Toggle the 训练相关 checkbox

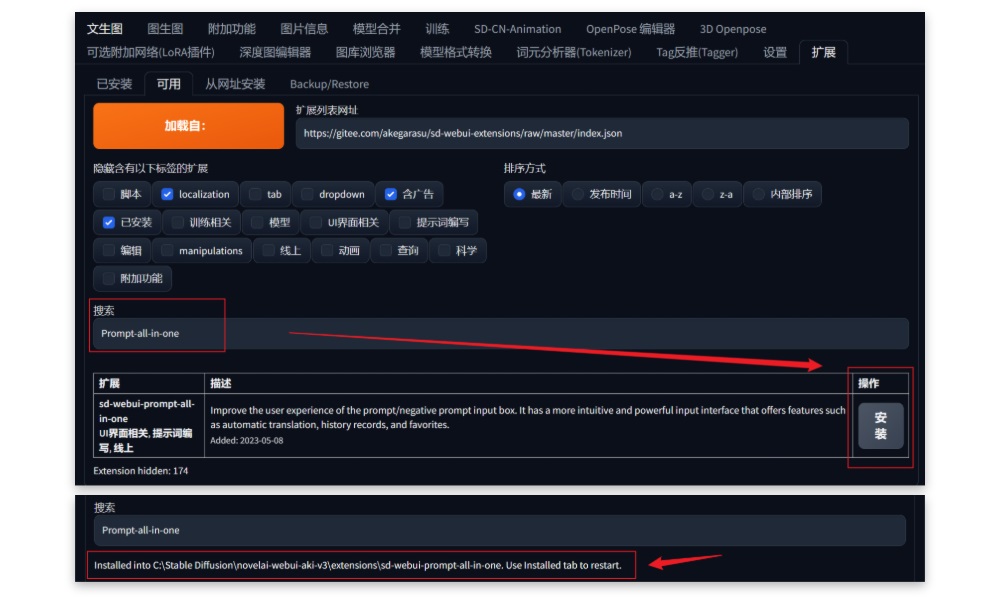(x=178, y=222)
